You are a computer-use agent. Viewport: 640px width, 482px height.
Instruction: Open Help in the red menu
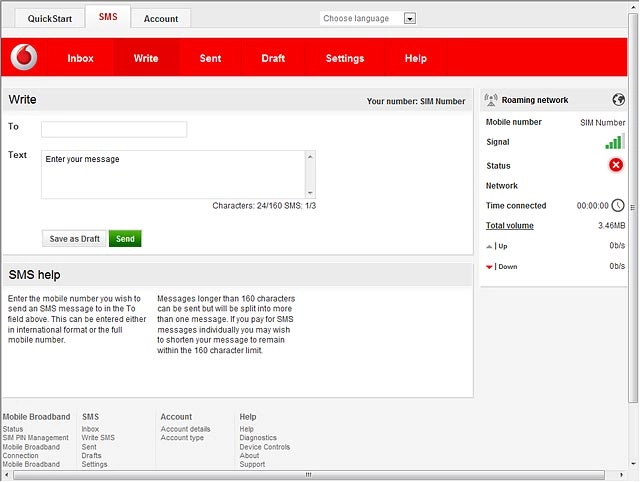[x=416, y=58]
